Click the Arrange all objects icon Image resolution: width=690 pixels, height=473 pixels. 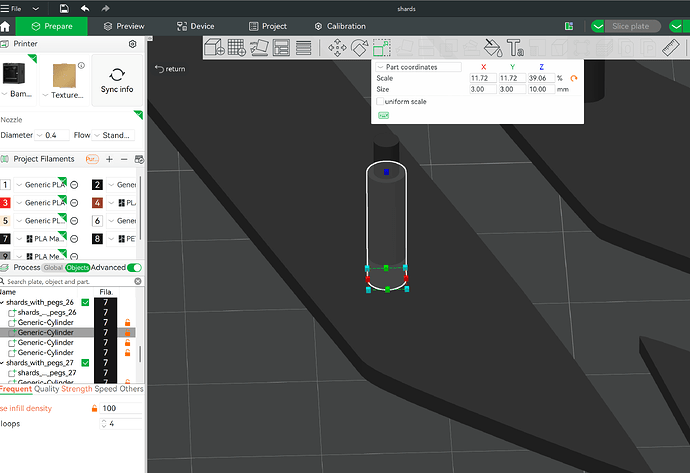coord(281,48)
